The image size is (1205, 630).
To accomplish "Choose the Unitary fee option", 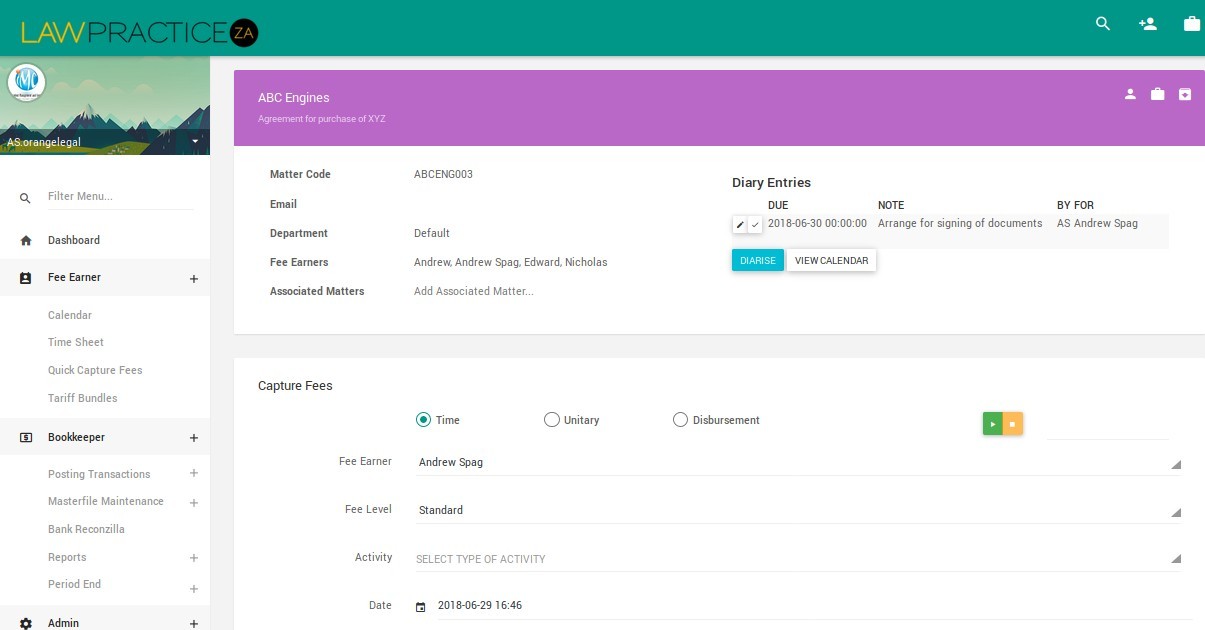I will [551, 419].
